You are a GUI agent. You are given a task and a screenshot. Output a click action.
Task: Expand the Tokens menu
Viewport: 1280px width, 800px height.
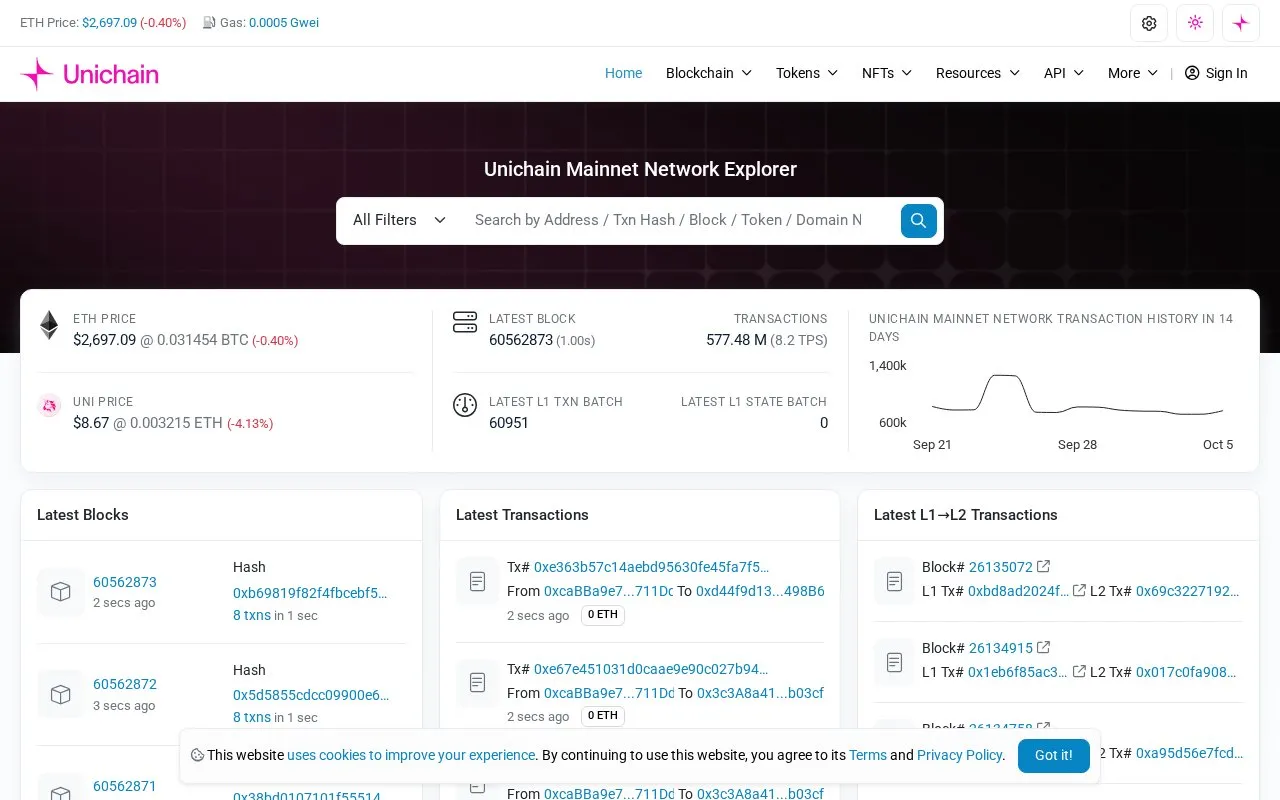807,73
